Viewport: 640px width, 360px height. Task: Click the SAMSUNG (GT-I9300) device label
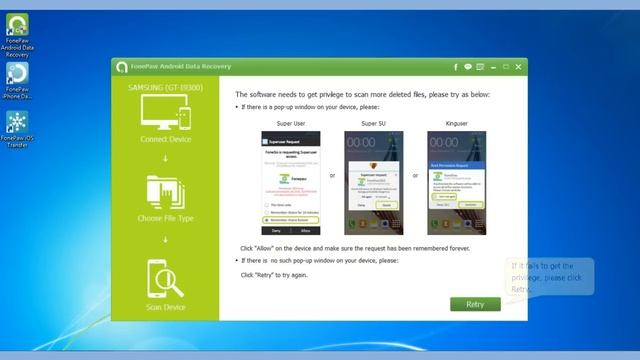point(165,88)
